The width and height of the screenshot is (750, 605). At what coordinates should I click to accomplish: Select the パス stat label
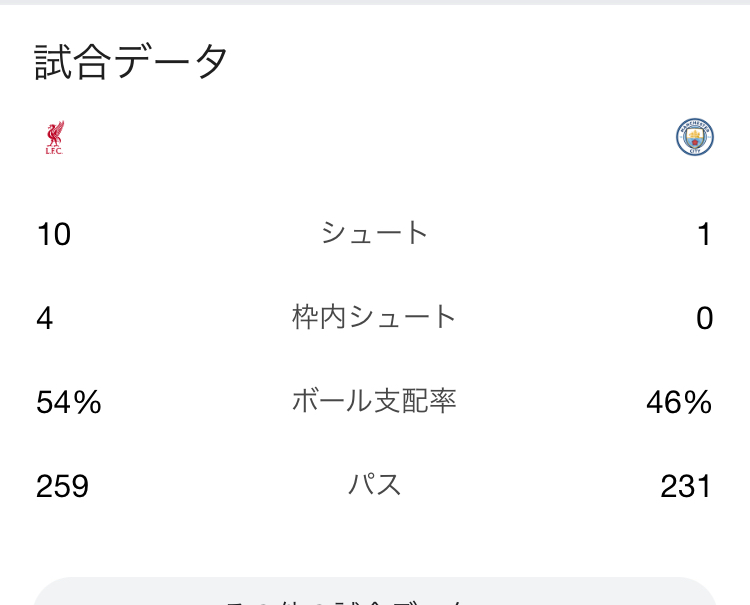point(375,485)
